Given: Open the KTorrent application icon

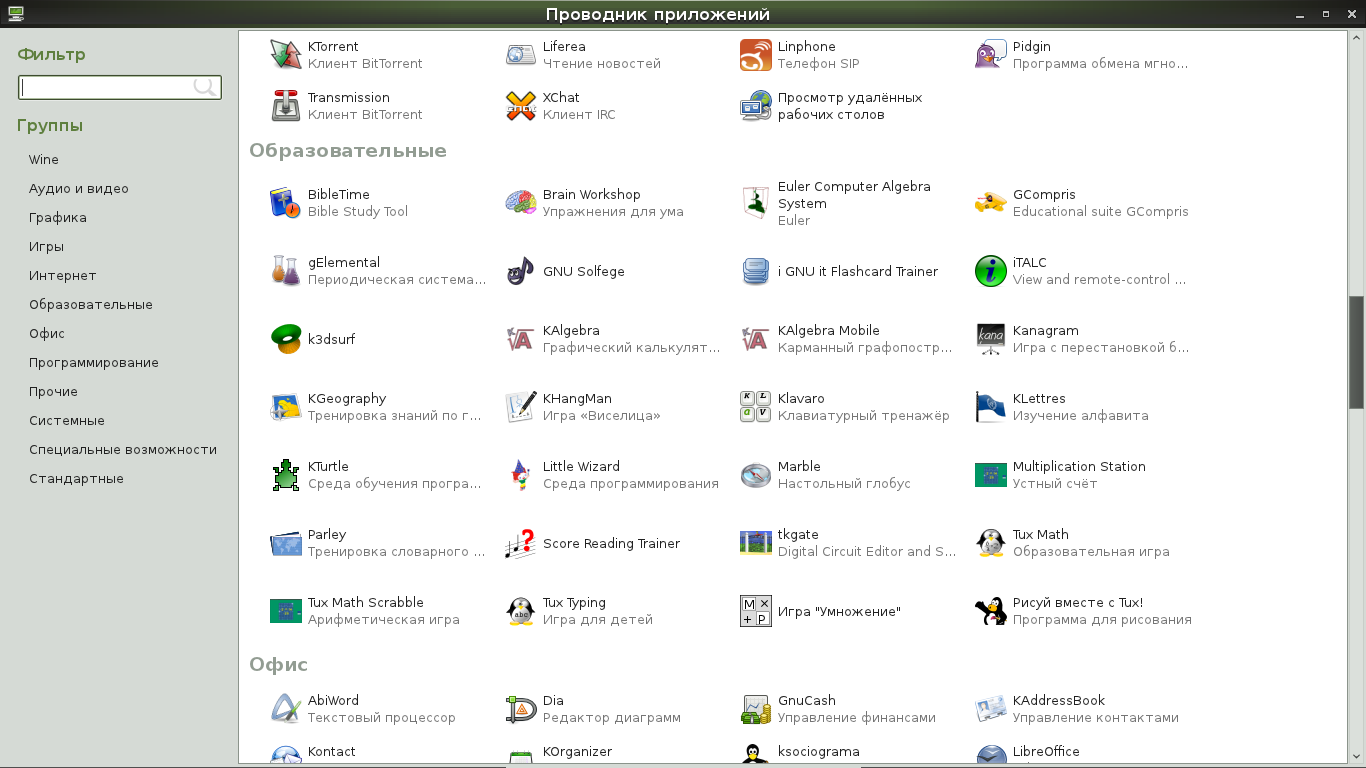Looking at the screenshot, I should click(x=286, y=55).
